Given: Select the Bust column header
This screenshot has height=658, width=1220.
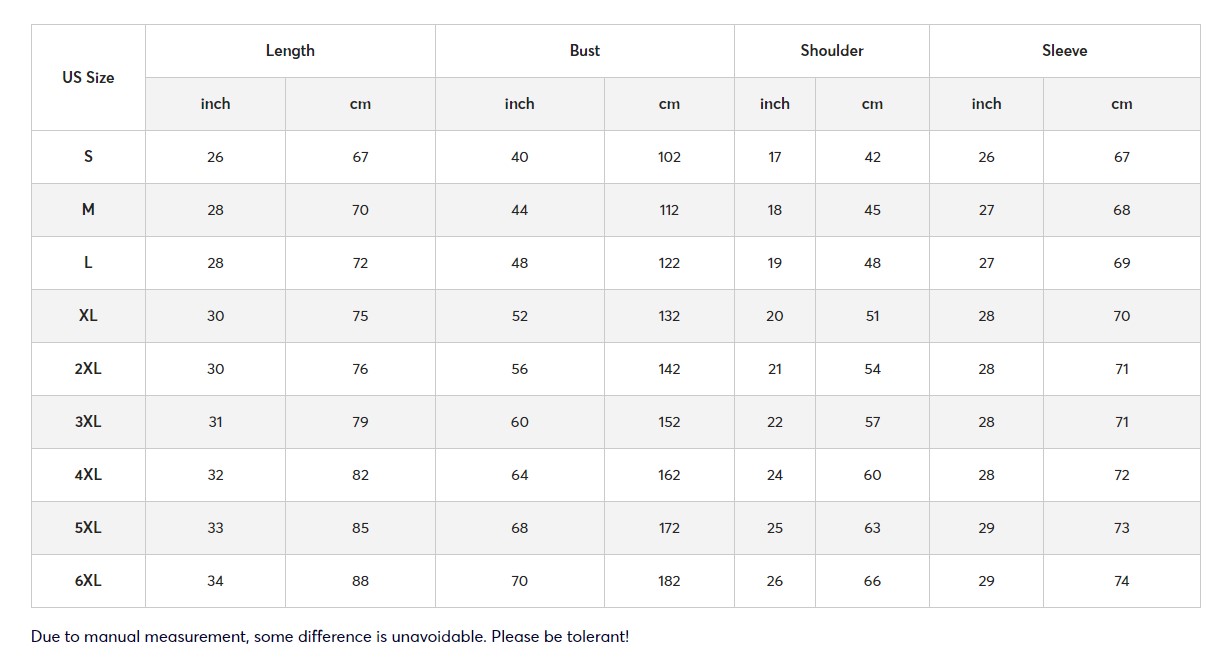Looking at the screenshot, I should tap(585, 50).
